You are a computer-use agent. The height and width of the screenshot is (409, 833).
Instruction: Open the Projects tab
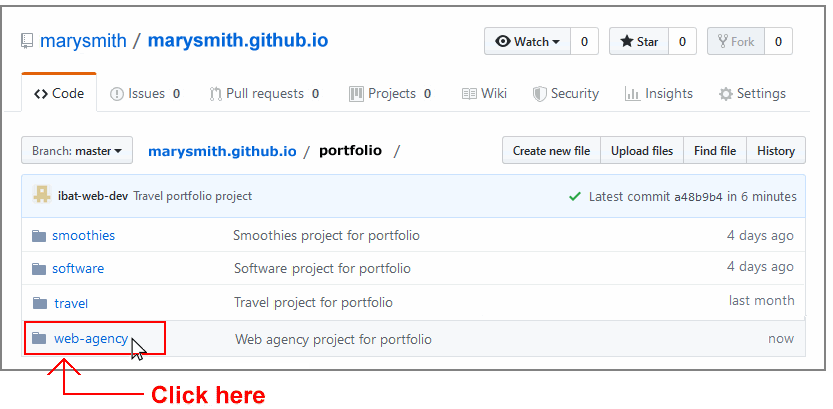(390, 94)
